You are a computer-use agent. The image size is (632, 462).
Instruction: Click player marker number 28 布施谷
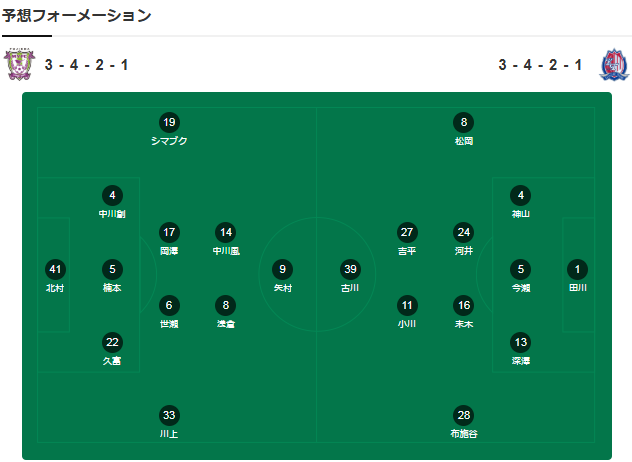click(x=463, y=415)
